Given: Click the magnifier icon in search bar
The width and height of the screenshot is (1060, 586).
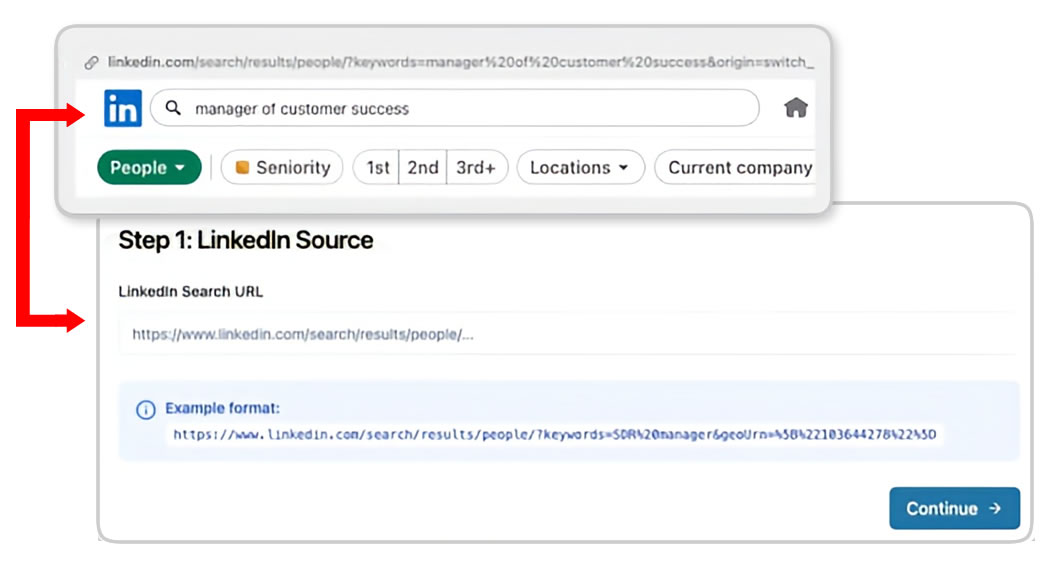Looking at the screenshot, I should [173, 108].
